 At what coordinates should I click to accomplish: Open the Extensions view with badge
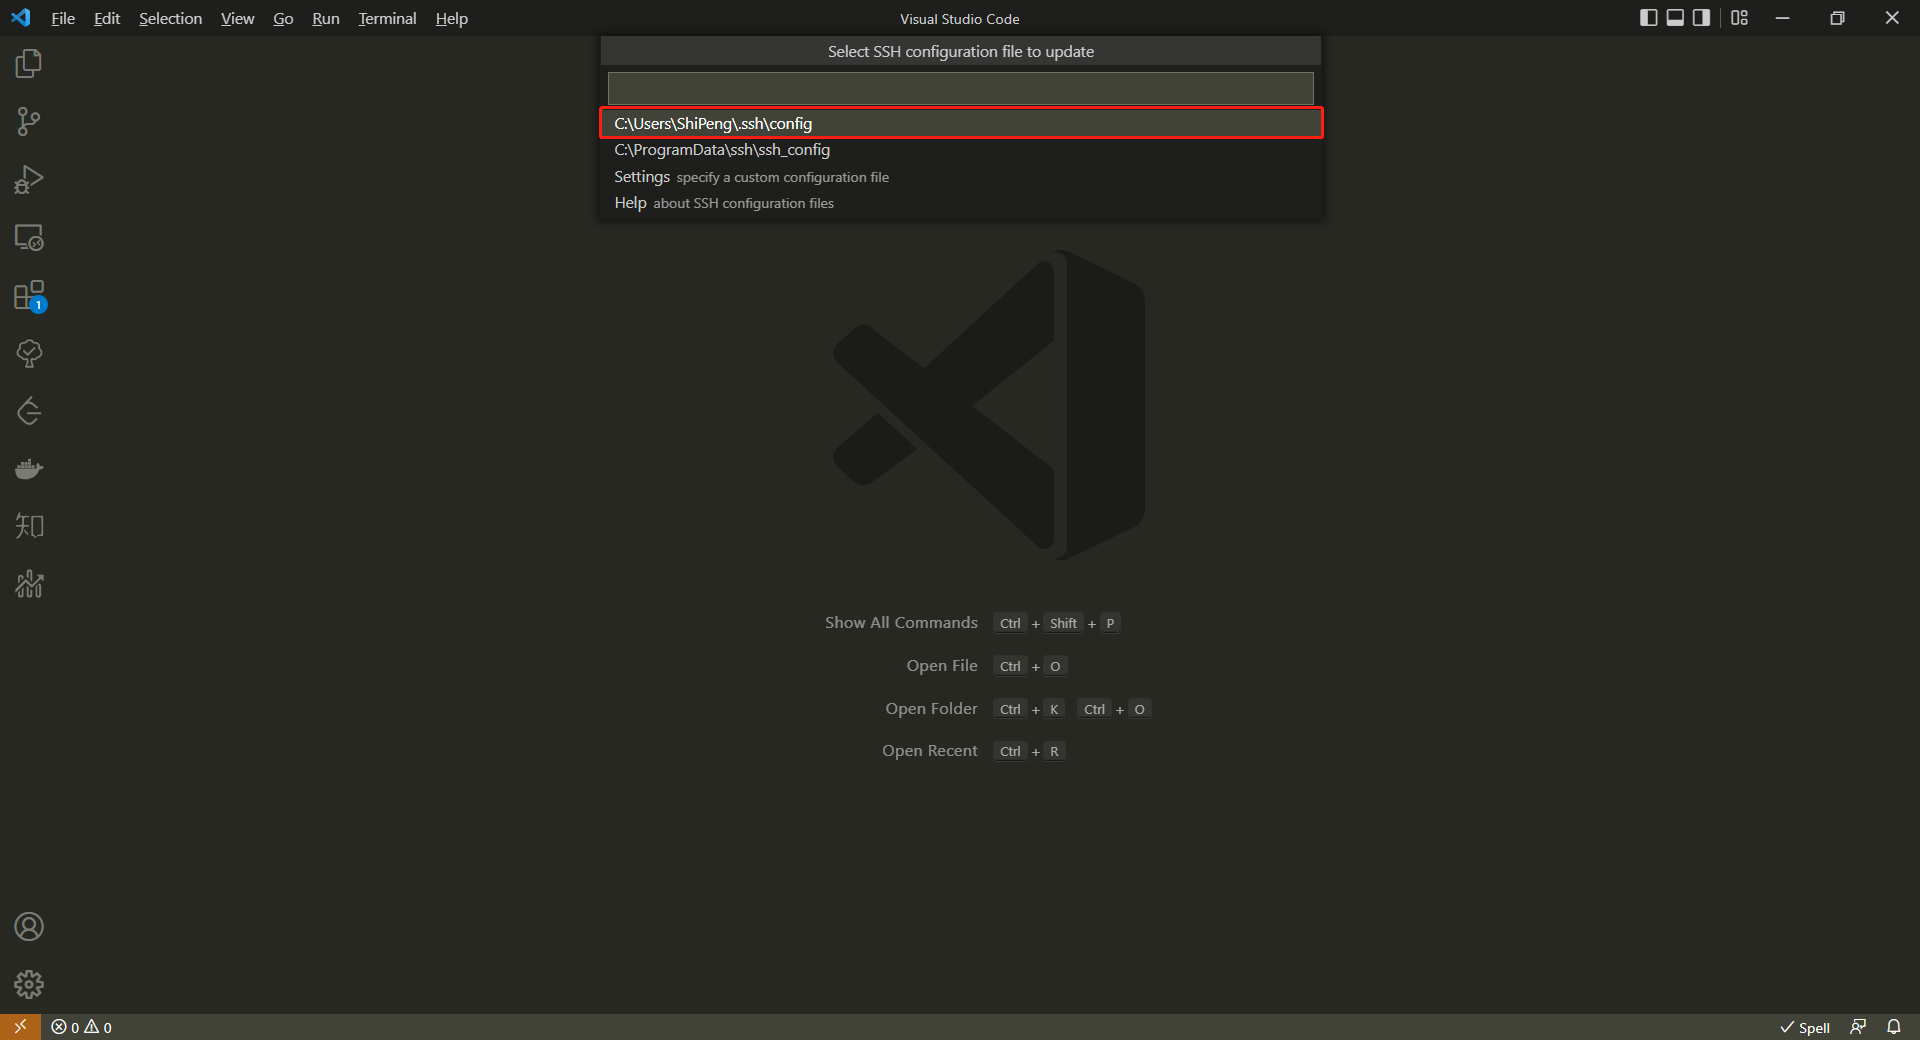[x=29, y=296]
